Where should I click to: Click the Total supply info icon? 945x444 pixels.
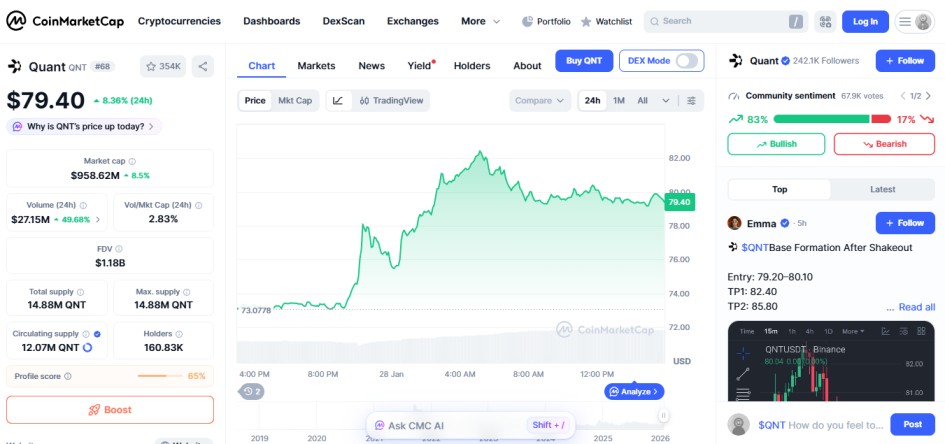81,292
